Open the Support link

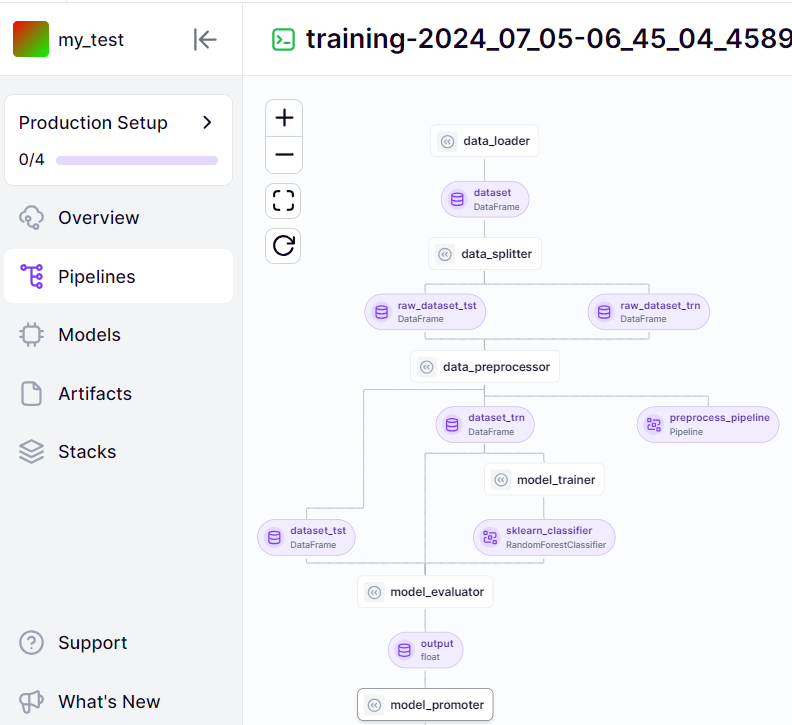[92, 643]
